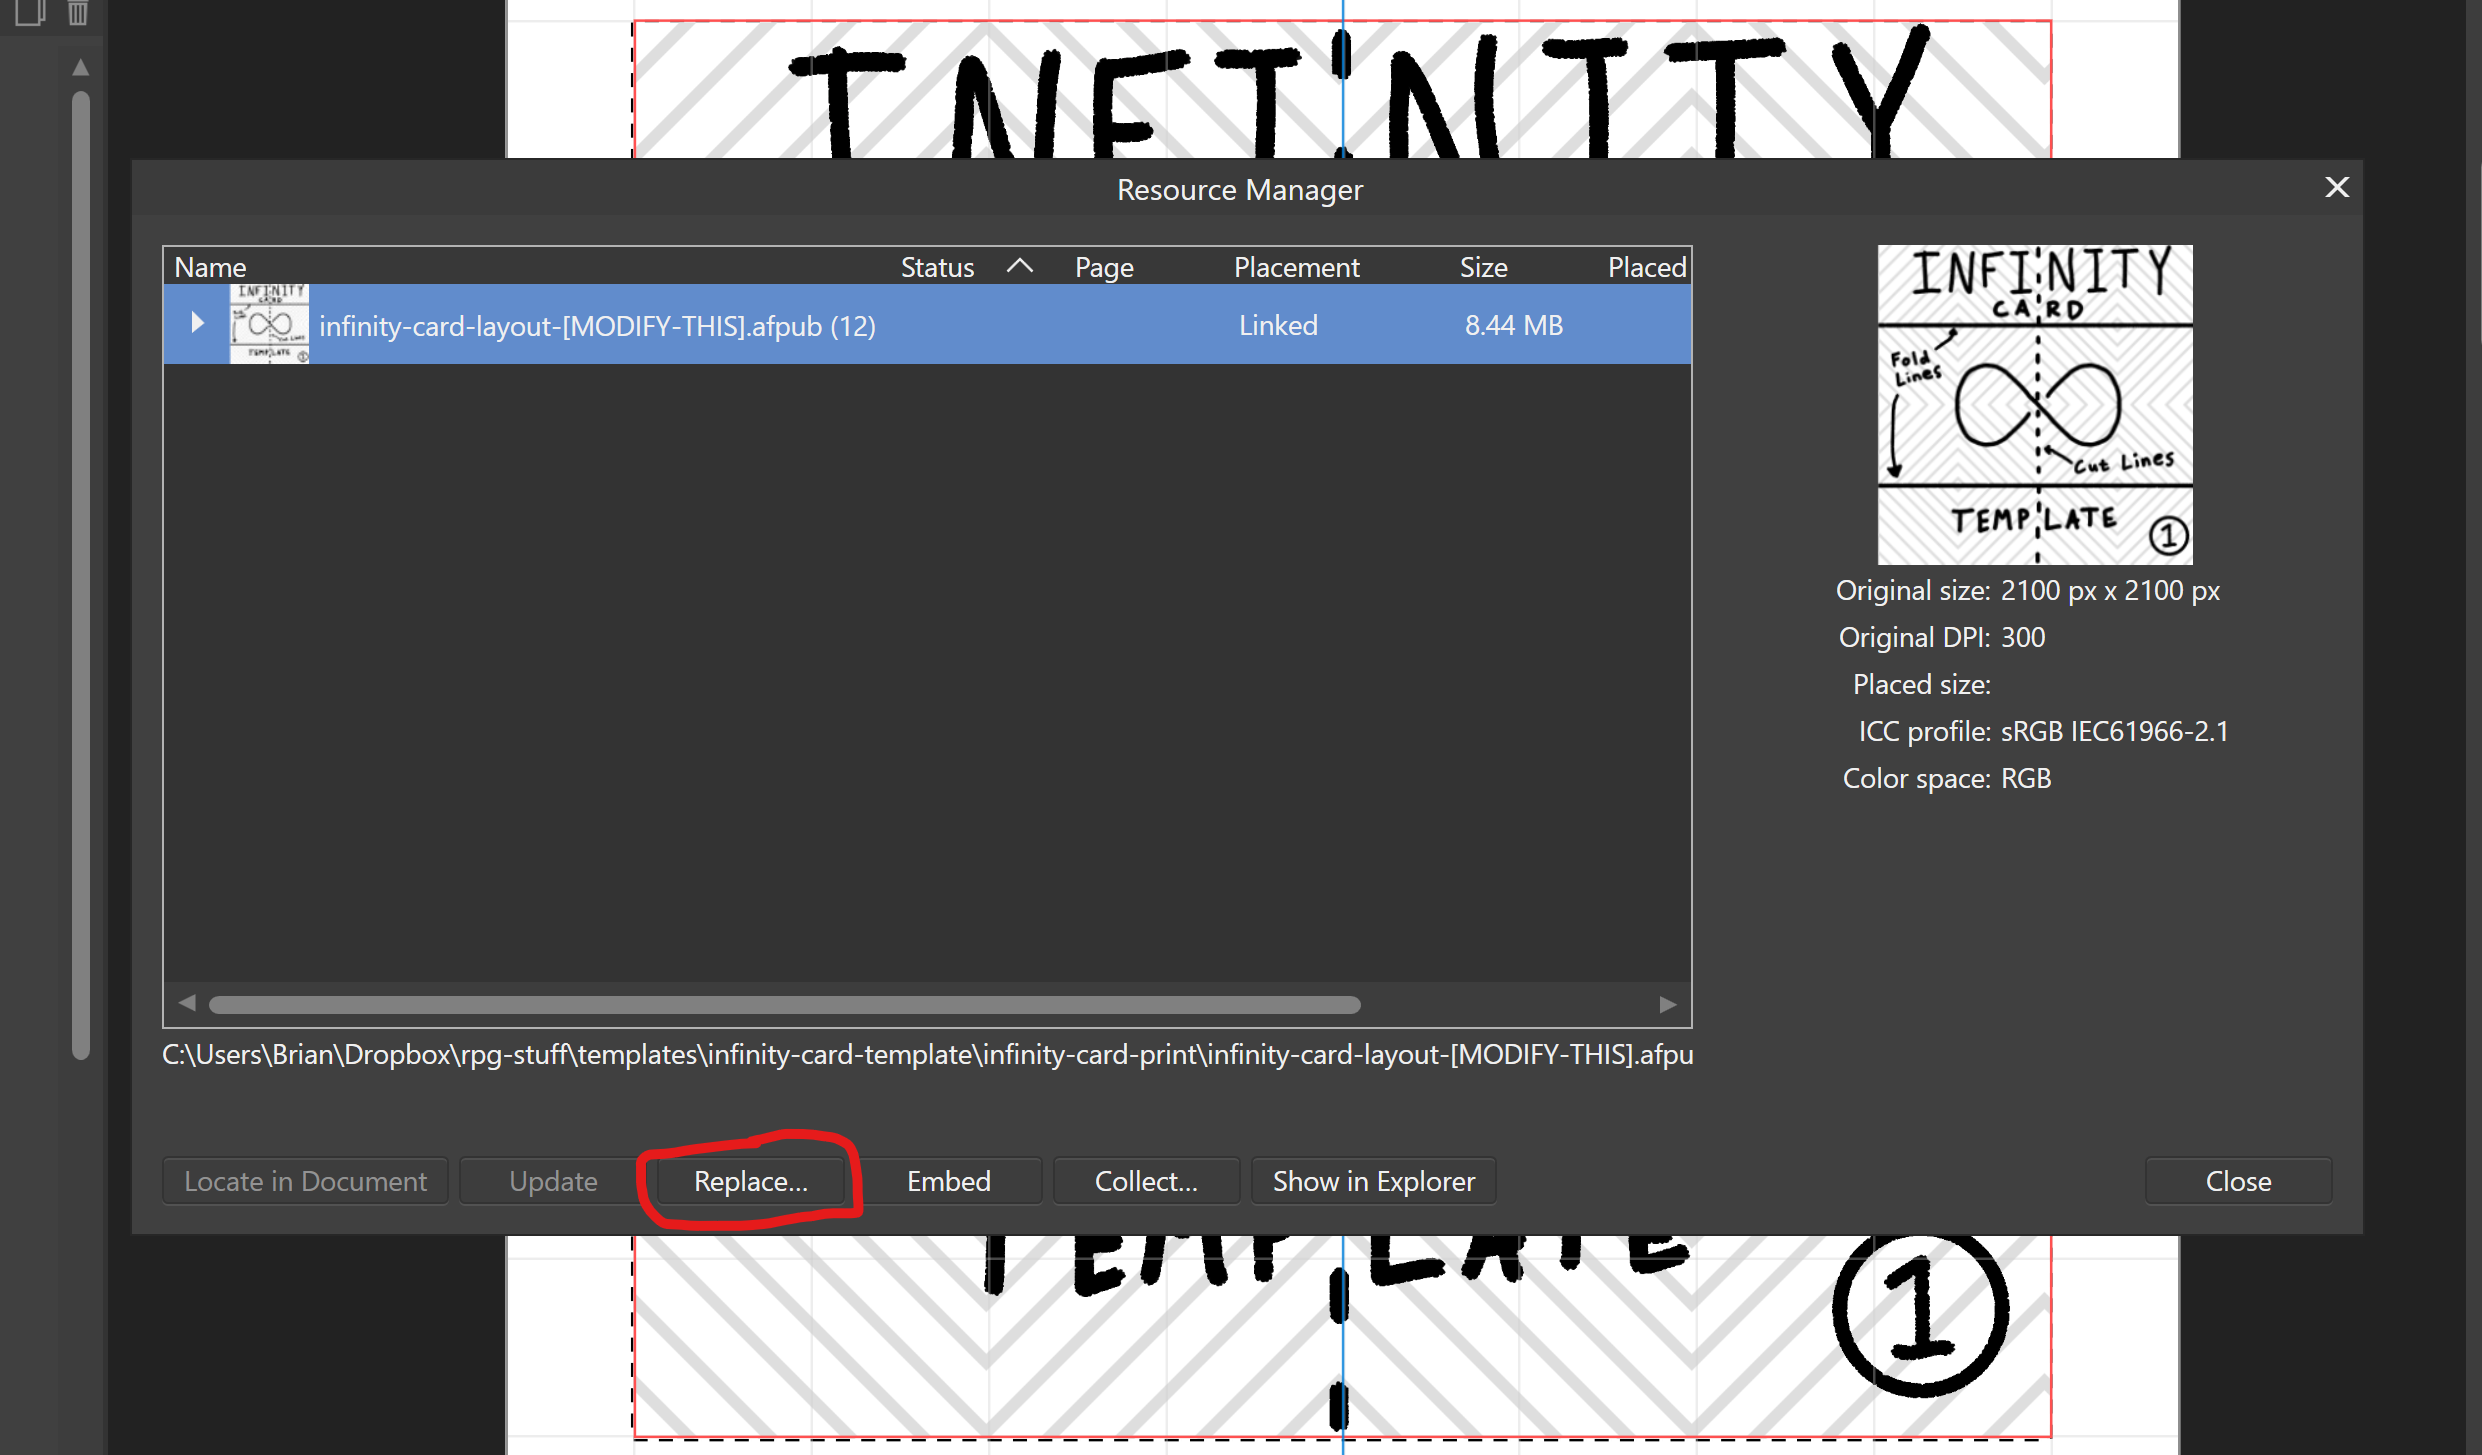Sort by the Name column header
Screen dimensions: 2482x1455
[210, 267]
